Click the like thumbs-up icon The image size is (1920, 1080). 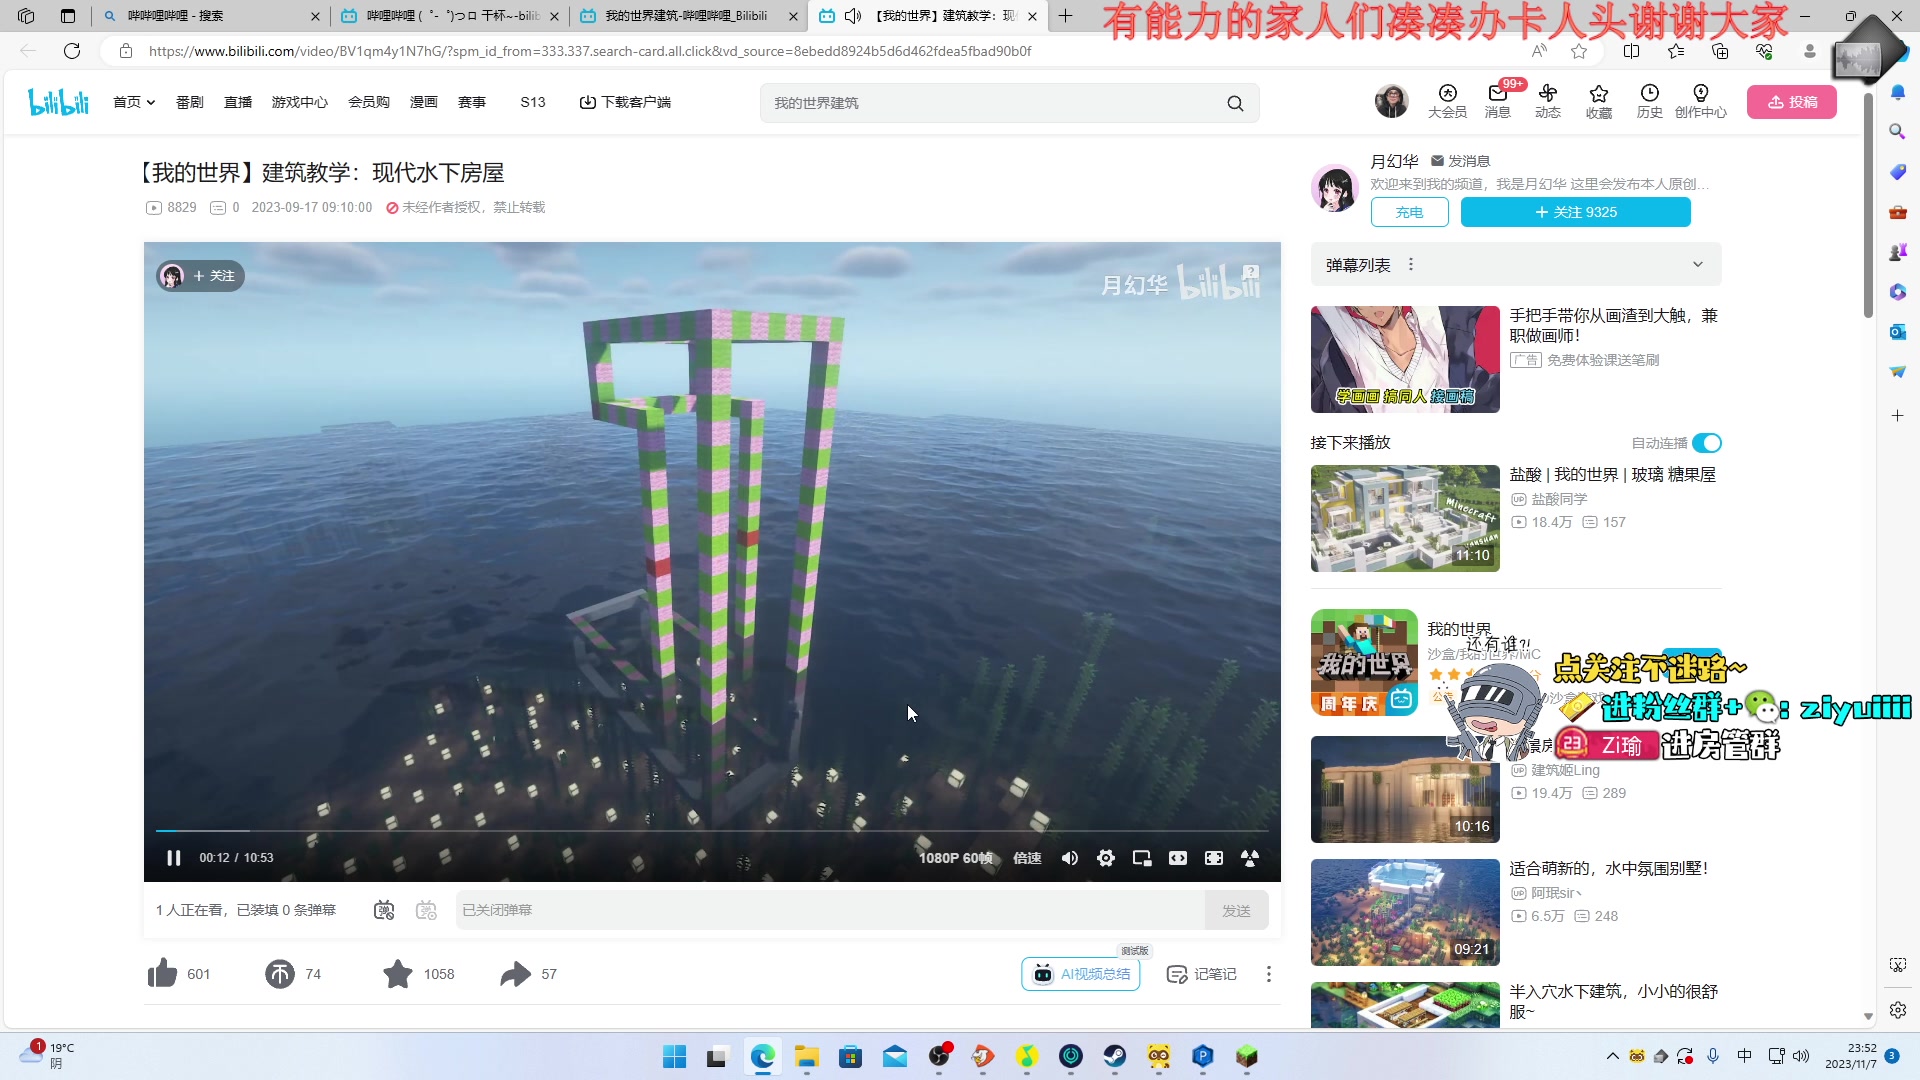162,974
